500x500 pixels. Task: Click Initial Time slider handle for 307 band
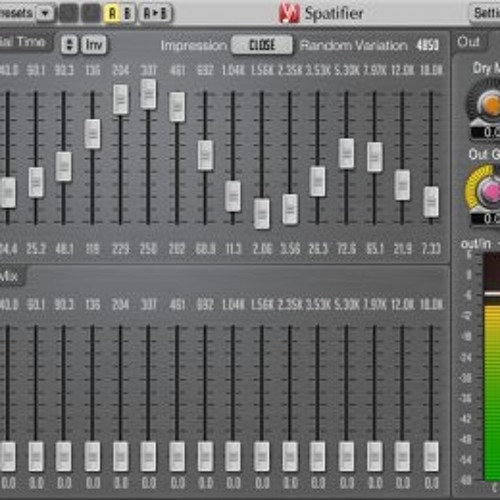(148, 94)
